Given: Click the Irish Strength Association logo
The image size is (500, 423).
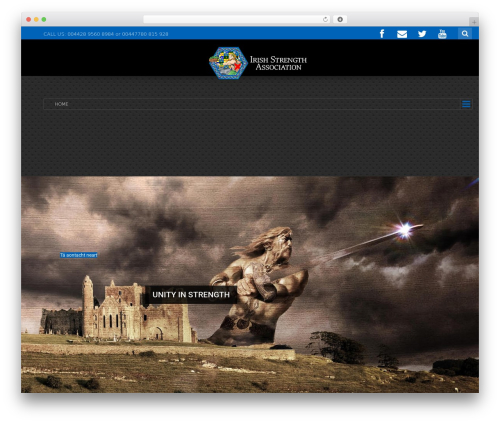Looking at the screenshot, I should (258, 63).
